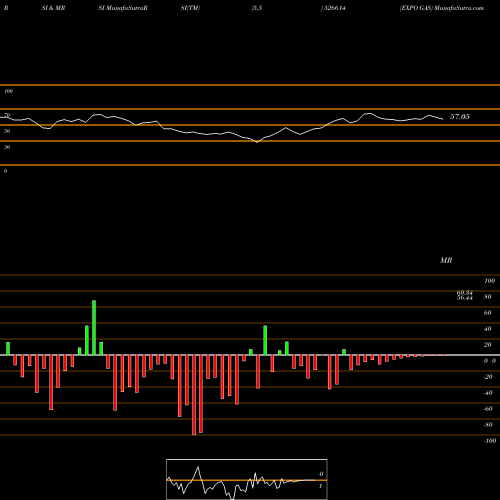500x500 pixels.
Task: Click the tallest green MR bar
Action: tap(94, 328)
